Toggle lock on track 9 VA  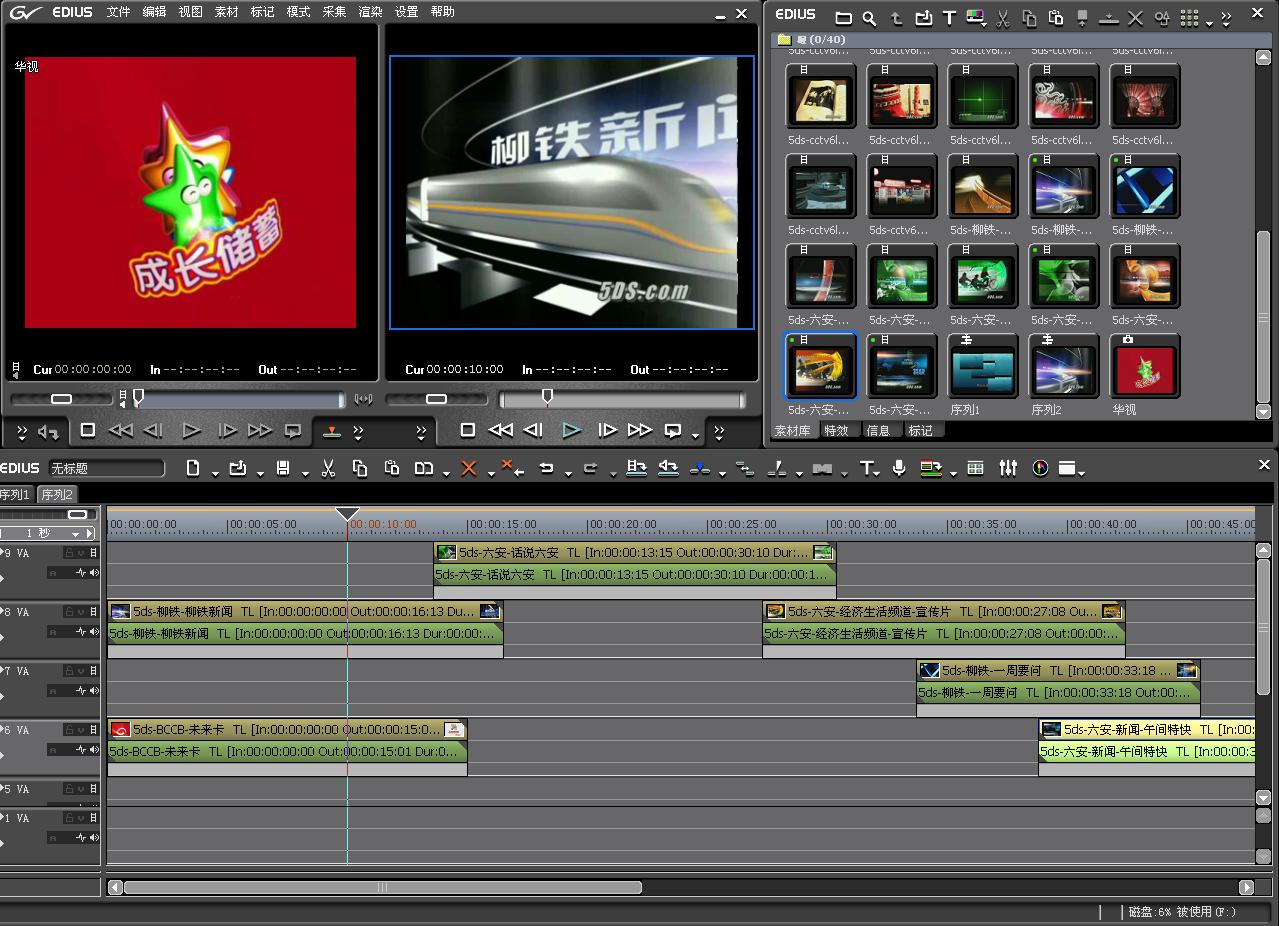click(69, 553)
